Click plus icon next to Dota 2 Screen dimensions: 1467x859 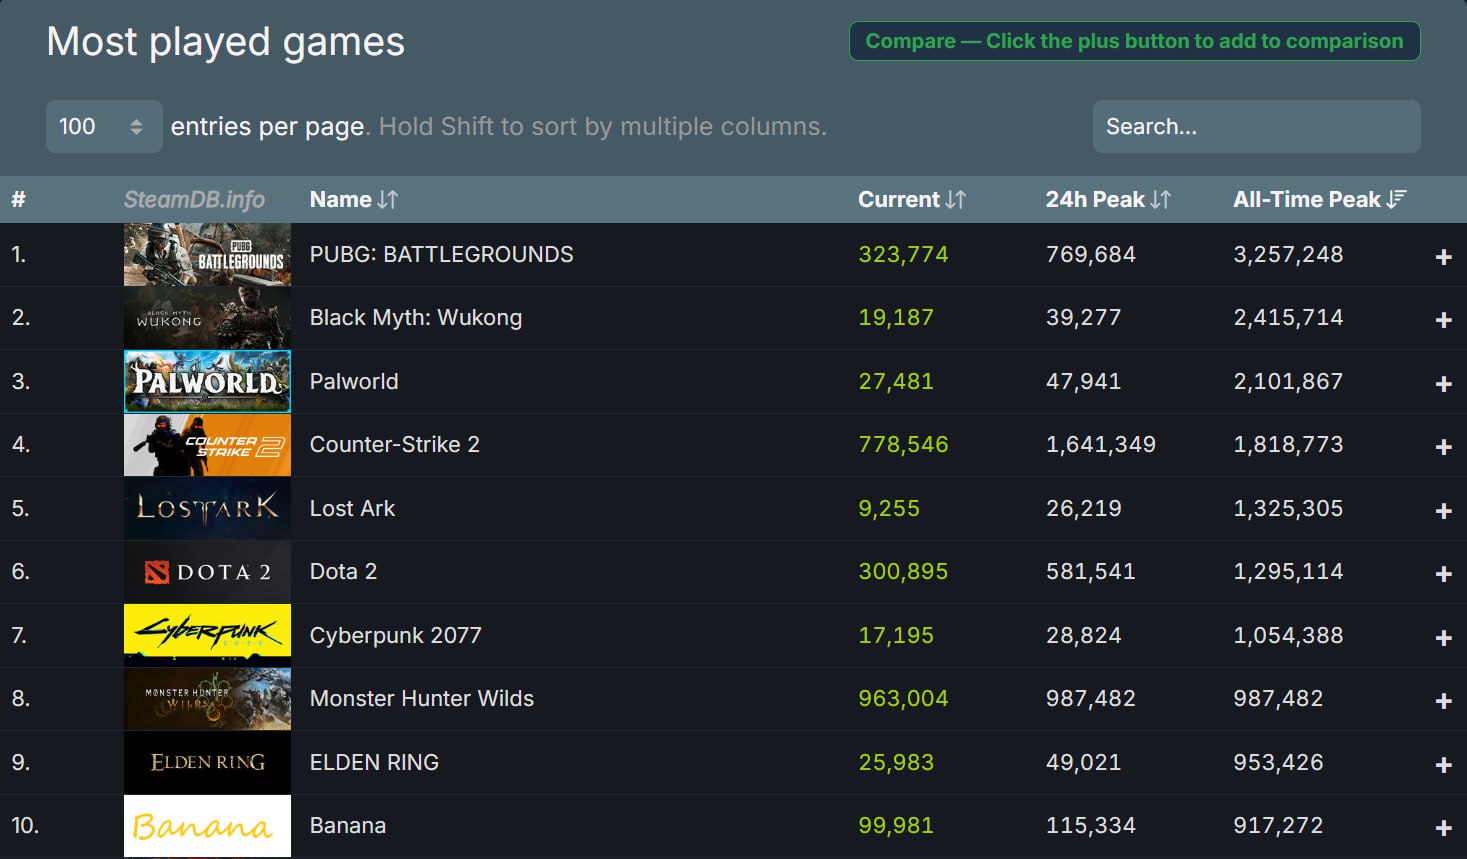point(1443,574)
